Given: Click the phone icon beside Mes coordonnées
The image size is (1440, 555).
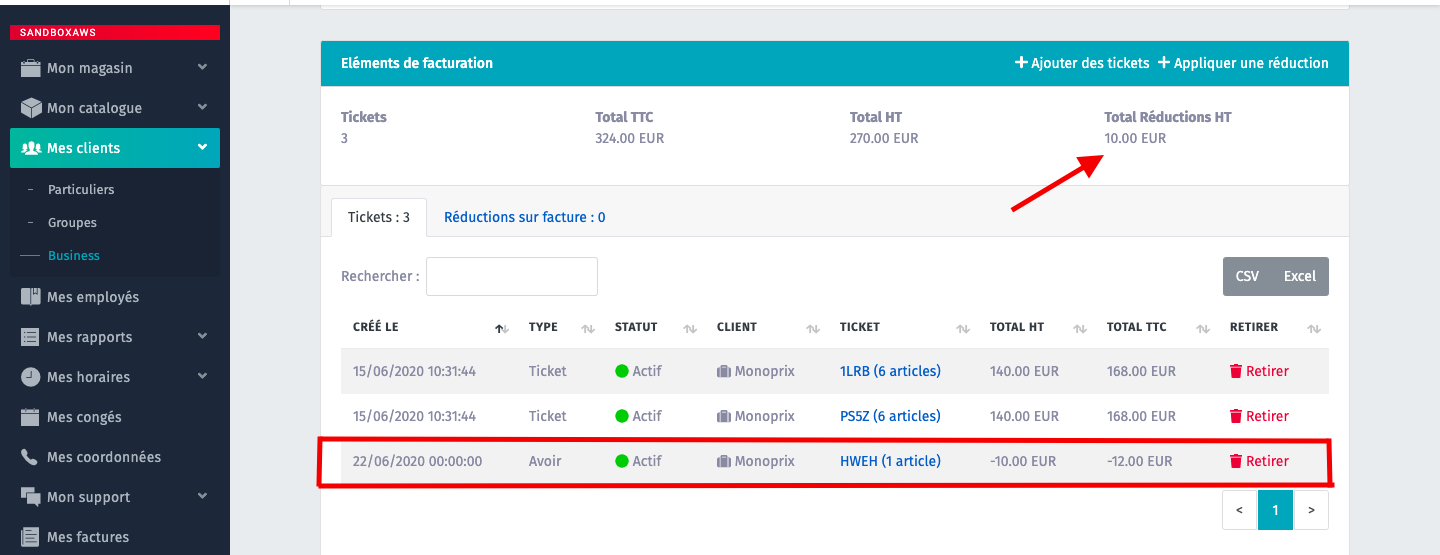Looking at the screenshot, I should coord(30,457).
